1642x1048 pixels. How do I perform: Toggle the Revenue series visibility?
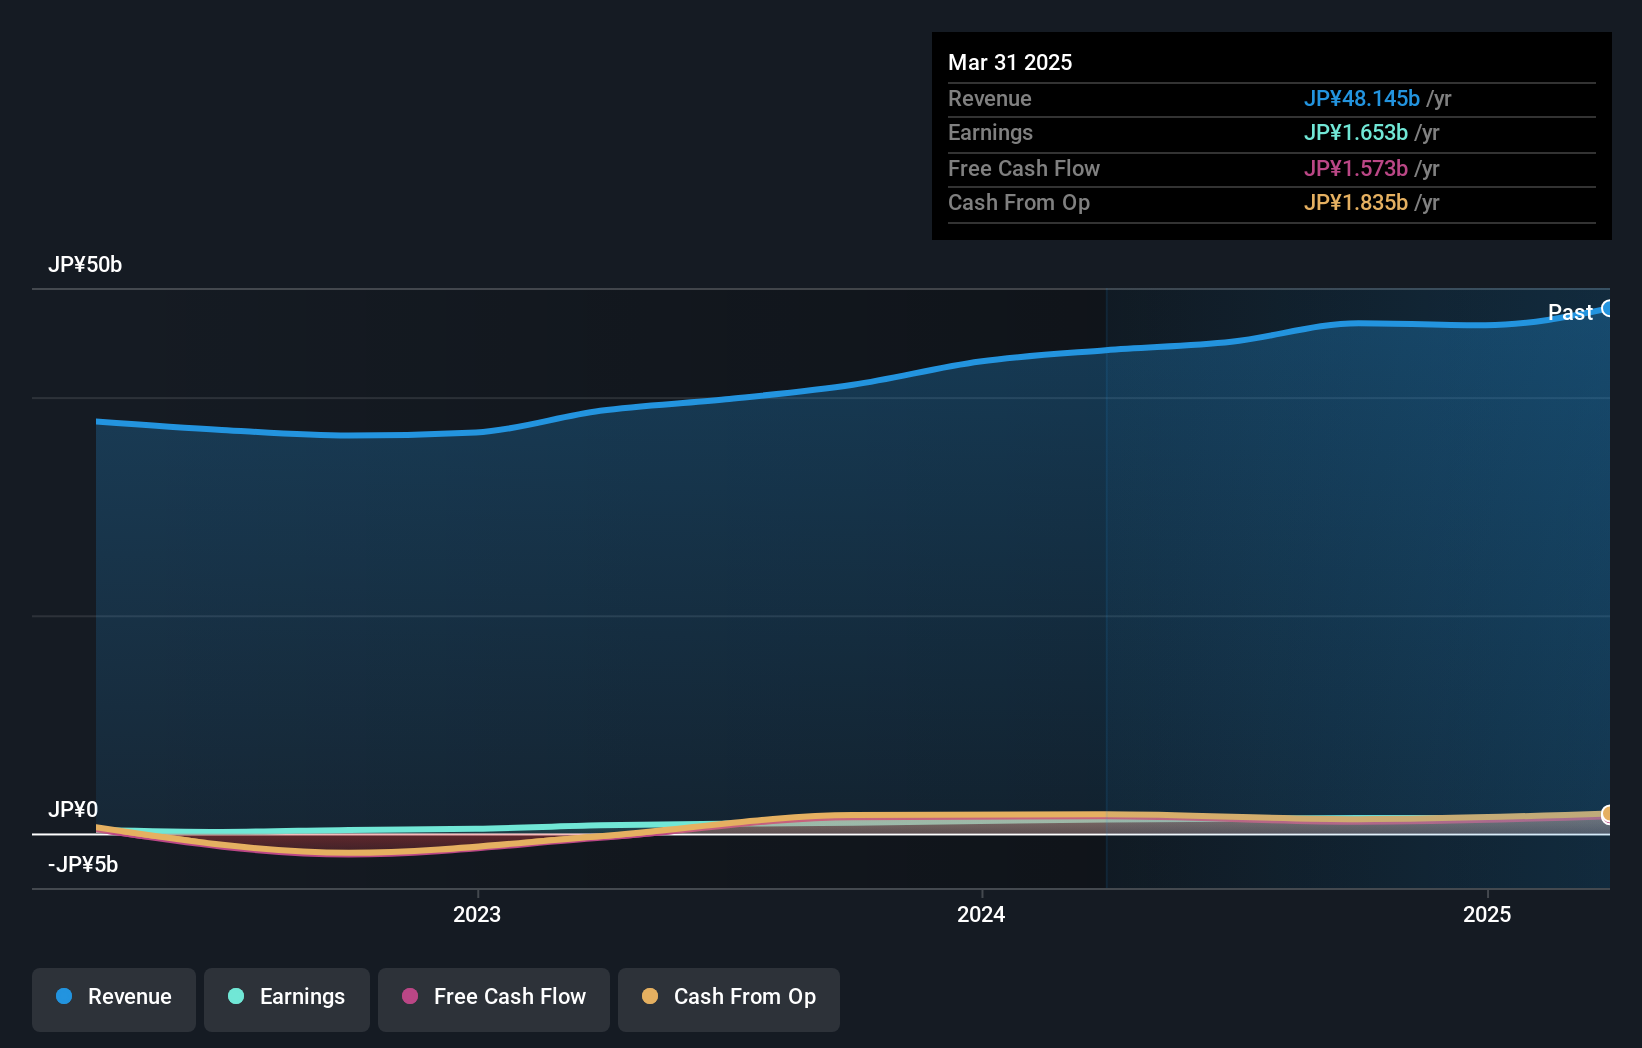tap(113, 998)
